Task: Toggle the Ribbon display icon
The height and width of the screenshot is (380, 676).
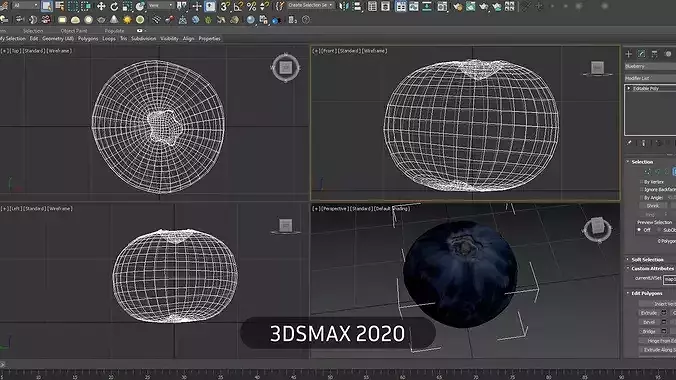Action: 401,6
